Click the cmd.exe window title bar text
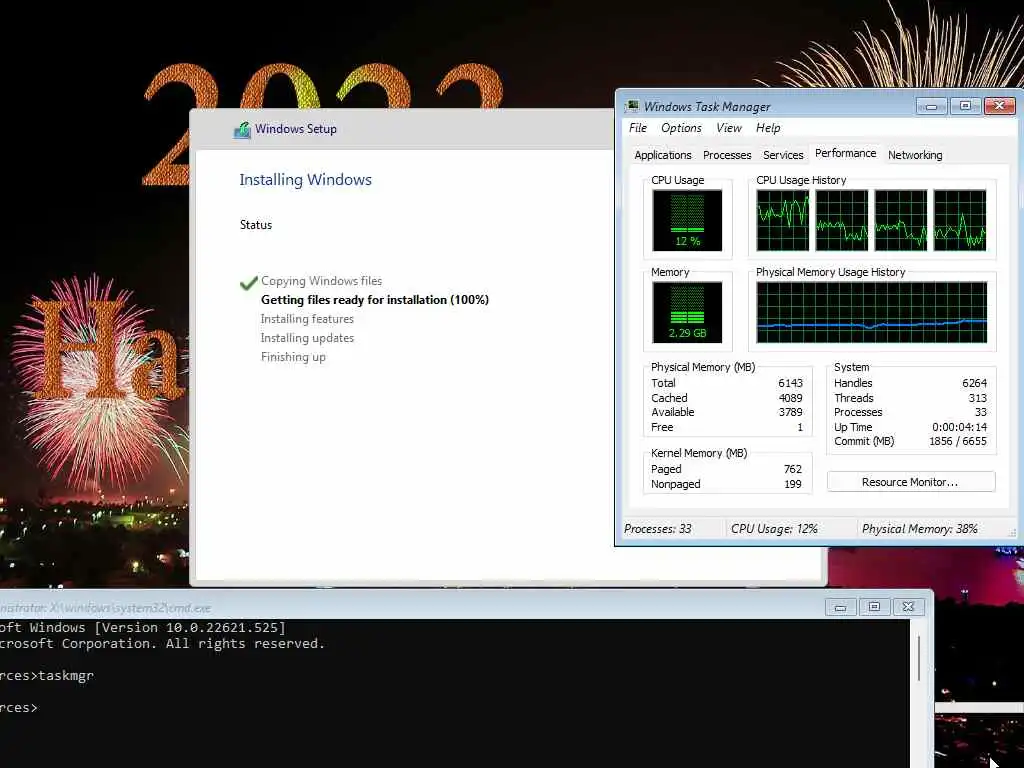The image size is (1024, 768). (105, 608)
